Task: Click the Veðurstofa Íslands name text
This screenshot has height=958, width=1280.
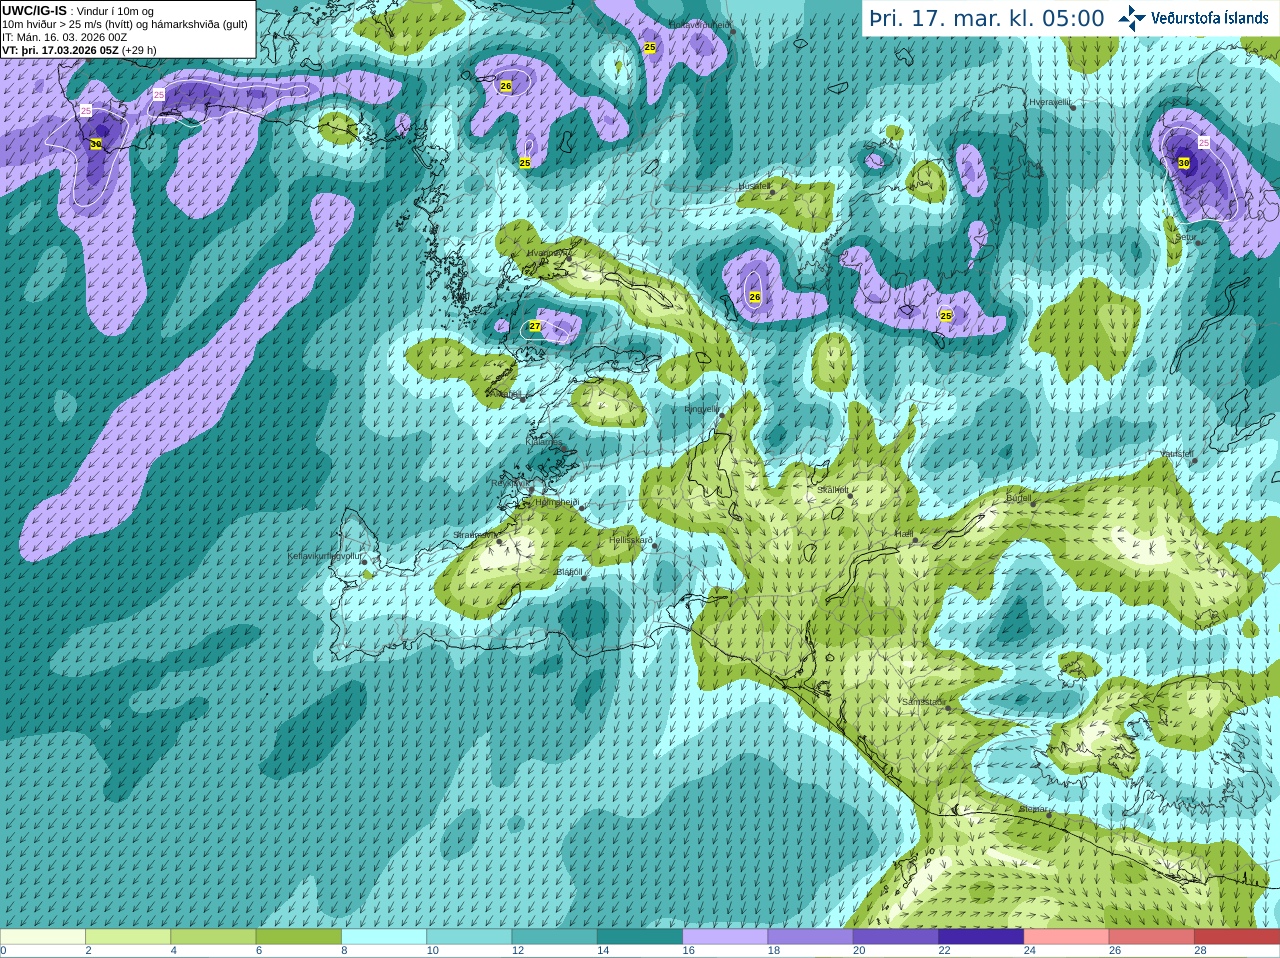Action: [x=1210, y=18]
